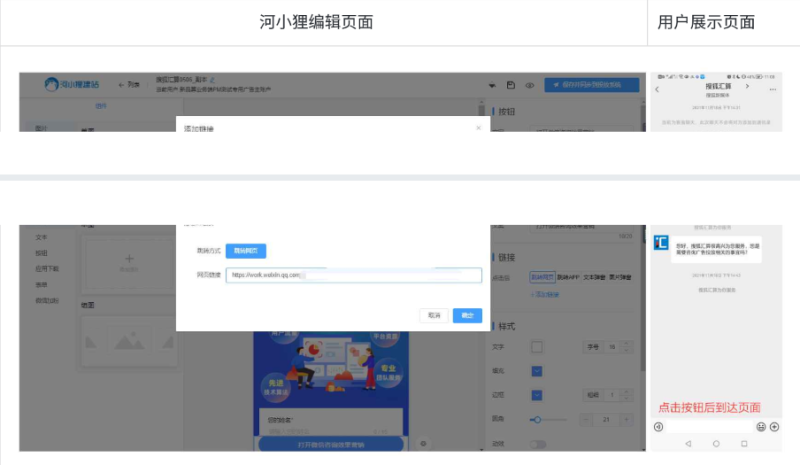
Task: Tap the message text field in phone chat
Action: 710,427
